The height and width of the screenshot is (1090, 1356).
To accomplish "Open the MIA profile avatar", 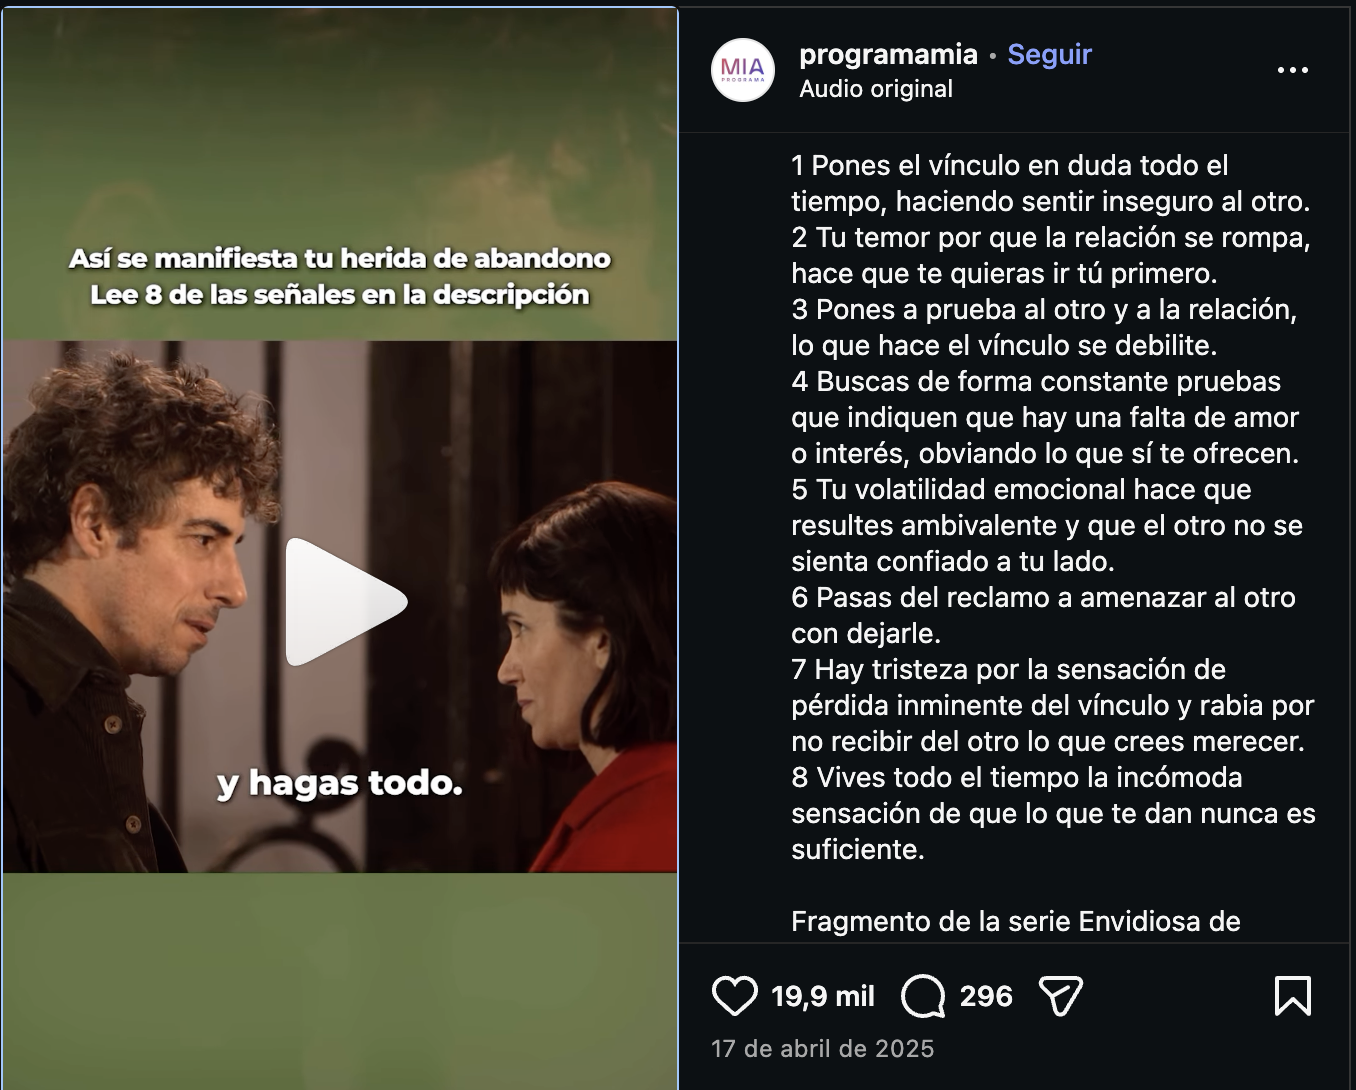I will coord(743,70).
